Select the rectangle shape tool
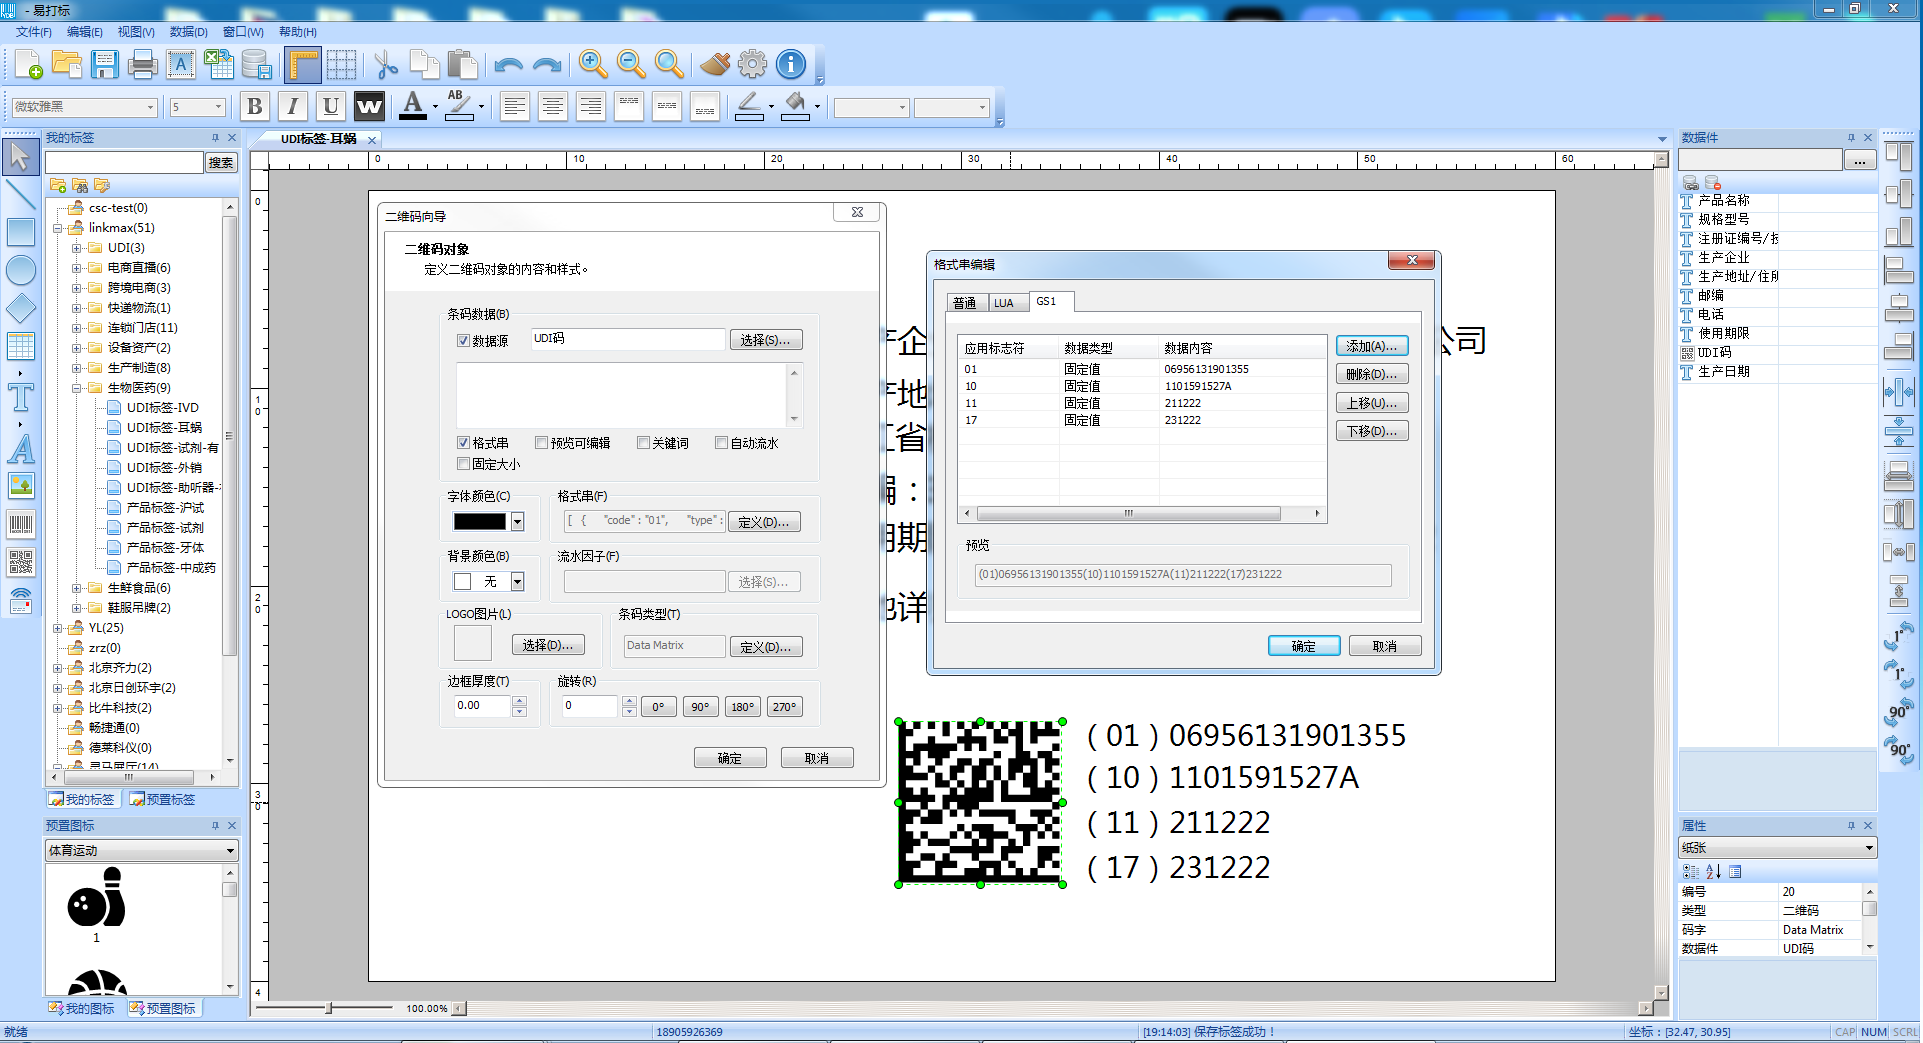This screenshot has height=1043, width=1923. 20,232
